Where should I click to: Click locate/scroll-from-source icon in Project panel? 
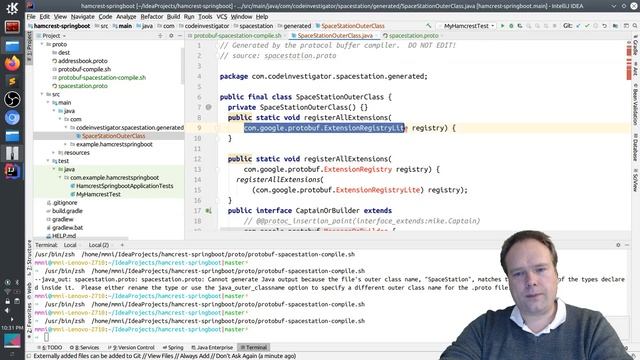pyautogui.click(x=160, y=36)
